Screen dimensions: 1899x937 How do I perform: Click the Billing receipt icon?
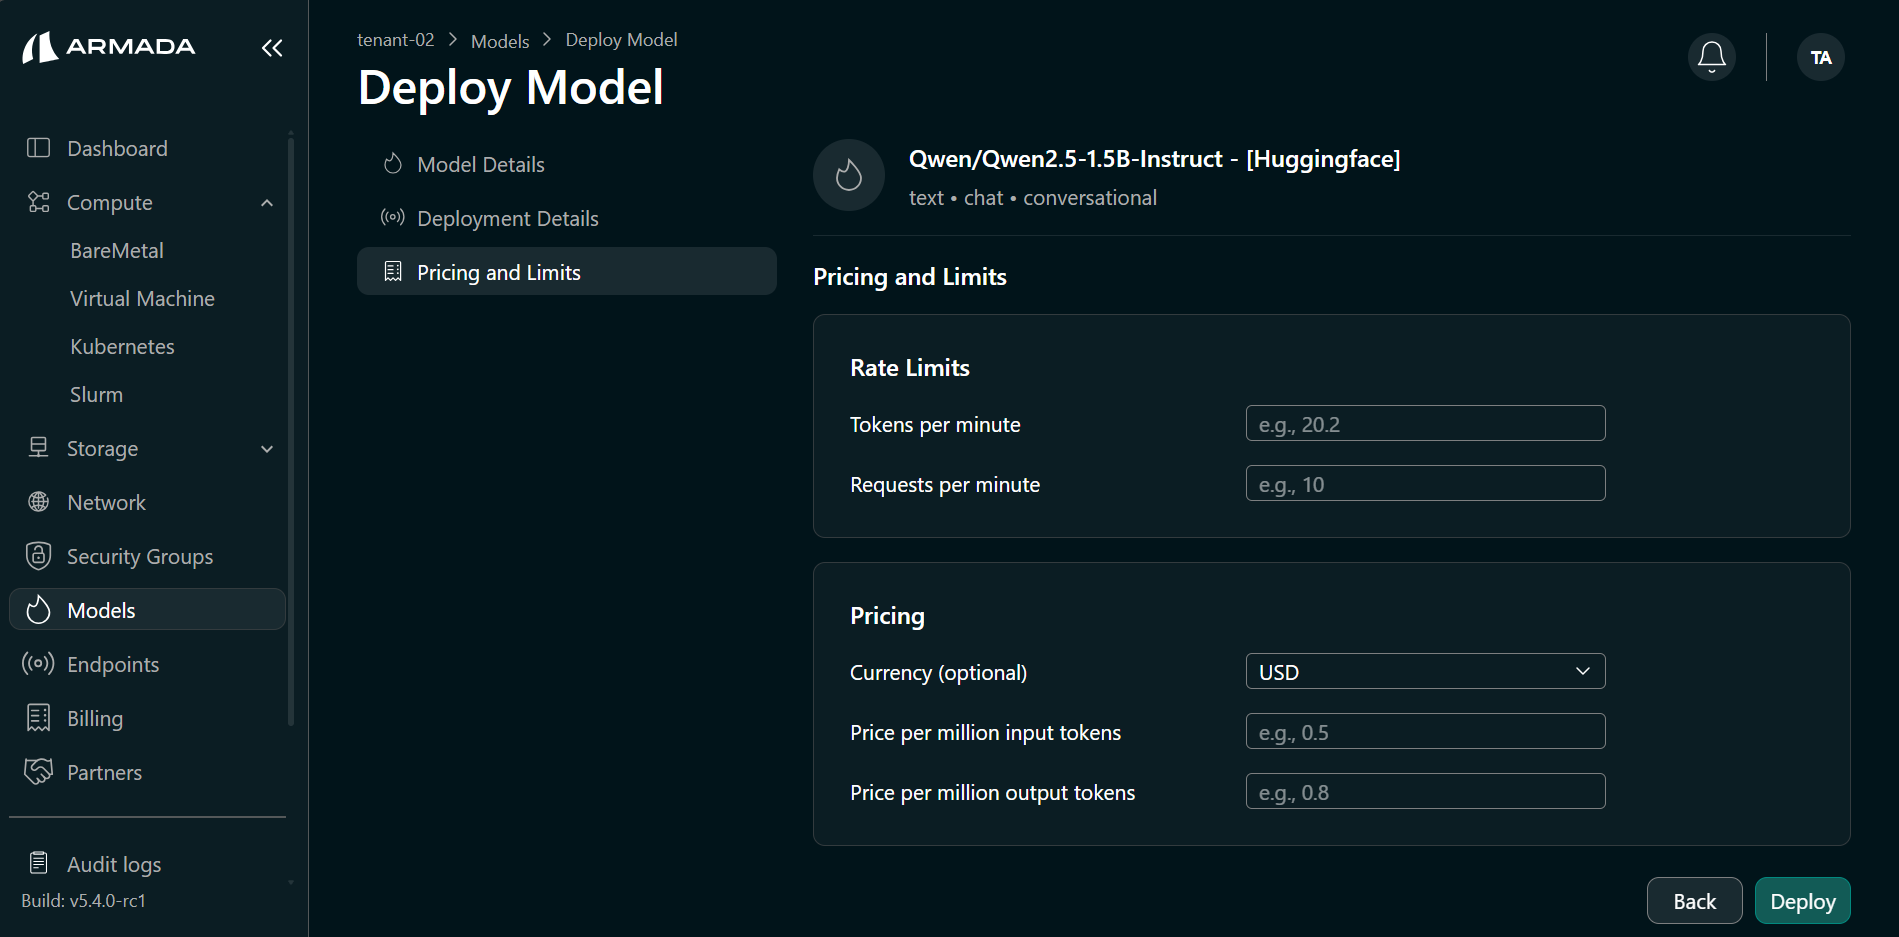click(38, 718)
